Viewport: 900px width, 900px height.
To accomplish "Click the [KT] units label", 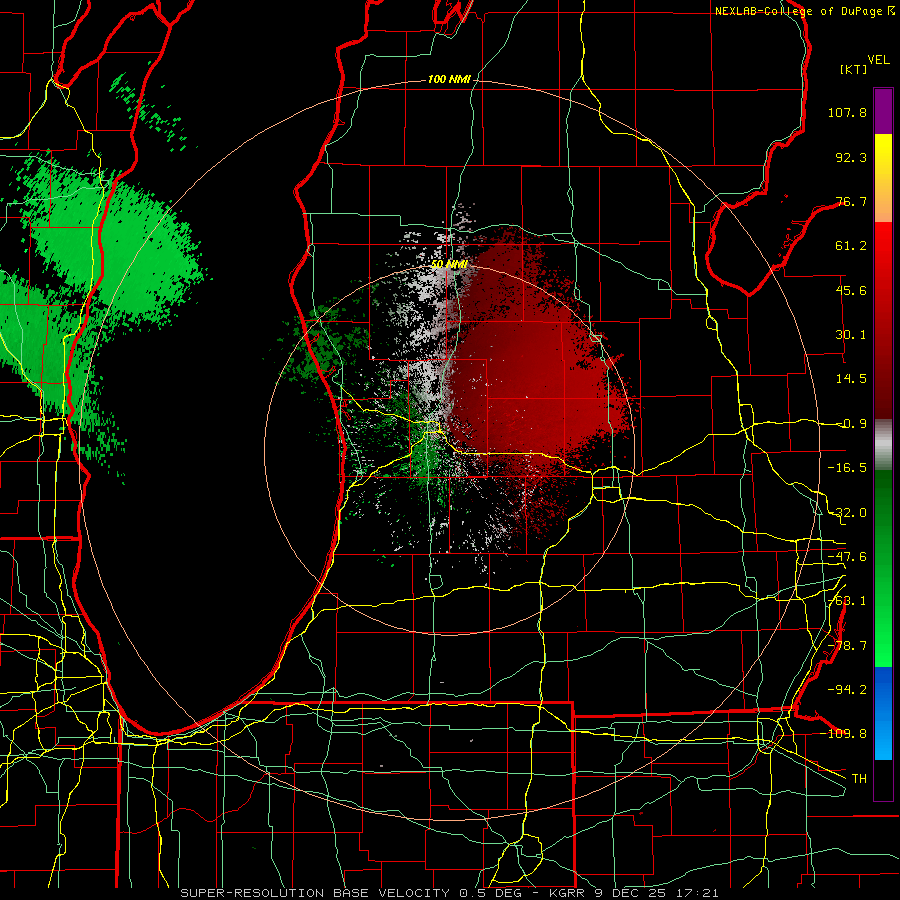I will pos(853,69).
